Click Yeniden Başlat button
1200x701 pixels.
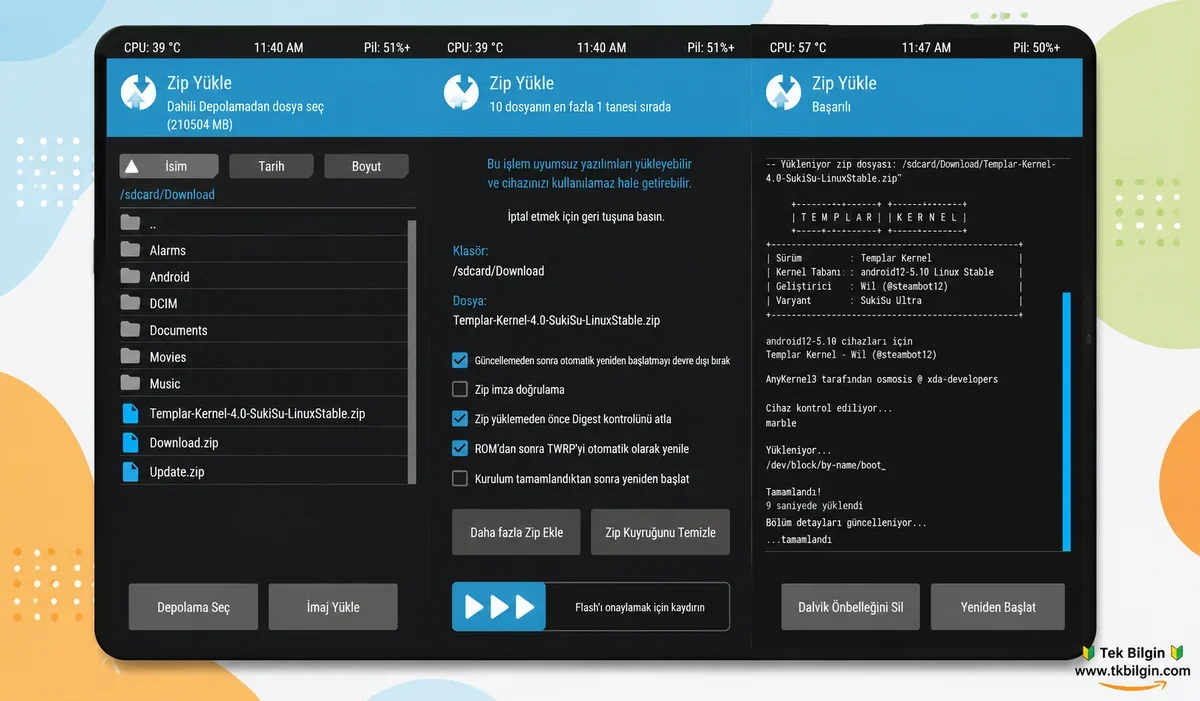pyautogui.click(x=998, y=607)
